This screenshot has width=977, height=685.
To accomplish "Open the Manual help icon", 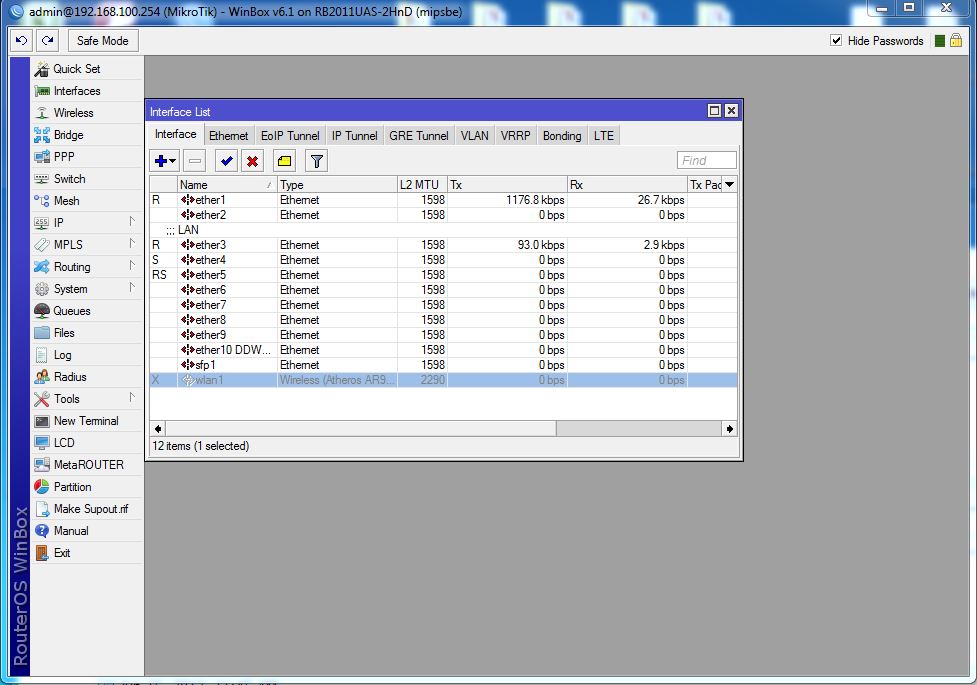I will [42, 530].
